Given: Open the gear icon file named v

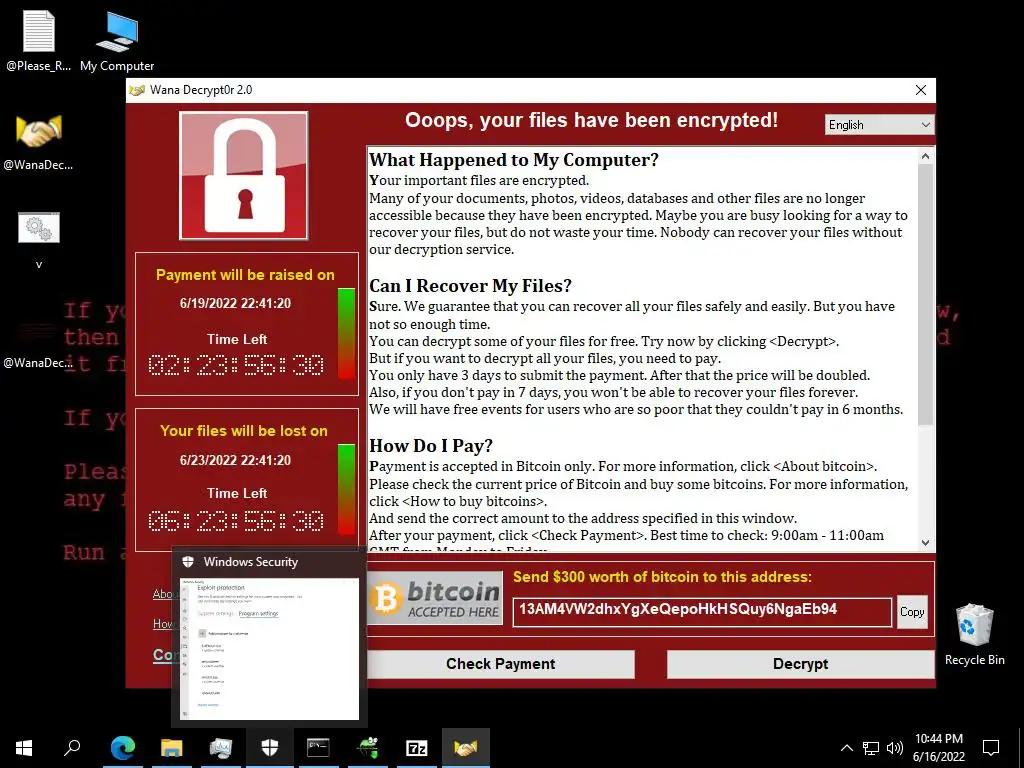Looking at the screenshot, I should (39, 238).
